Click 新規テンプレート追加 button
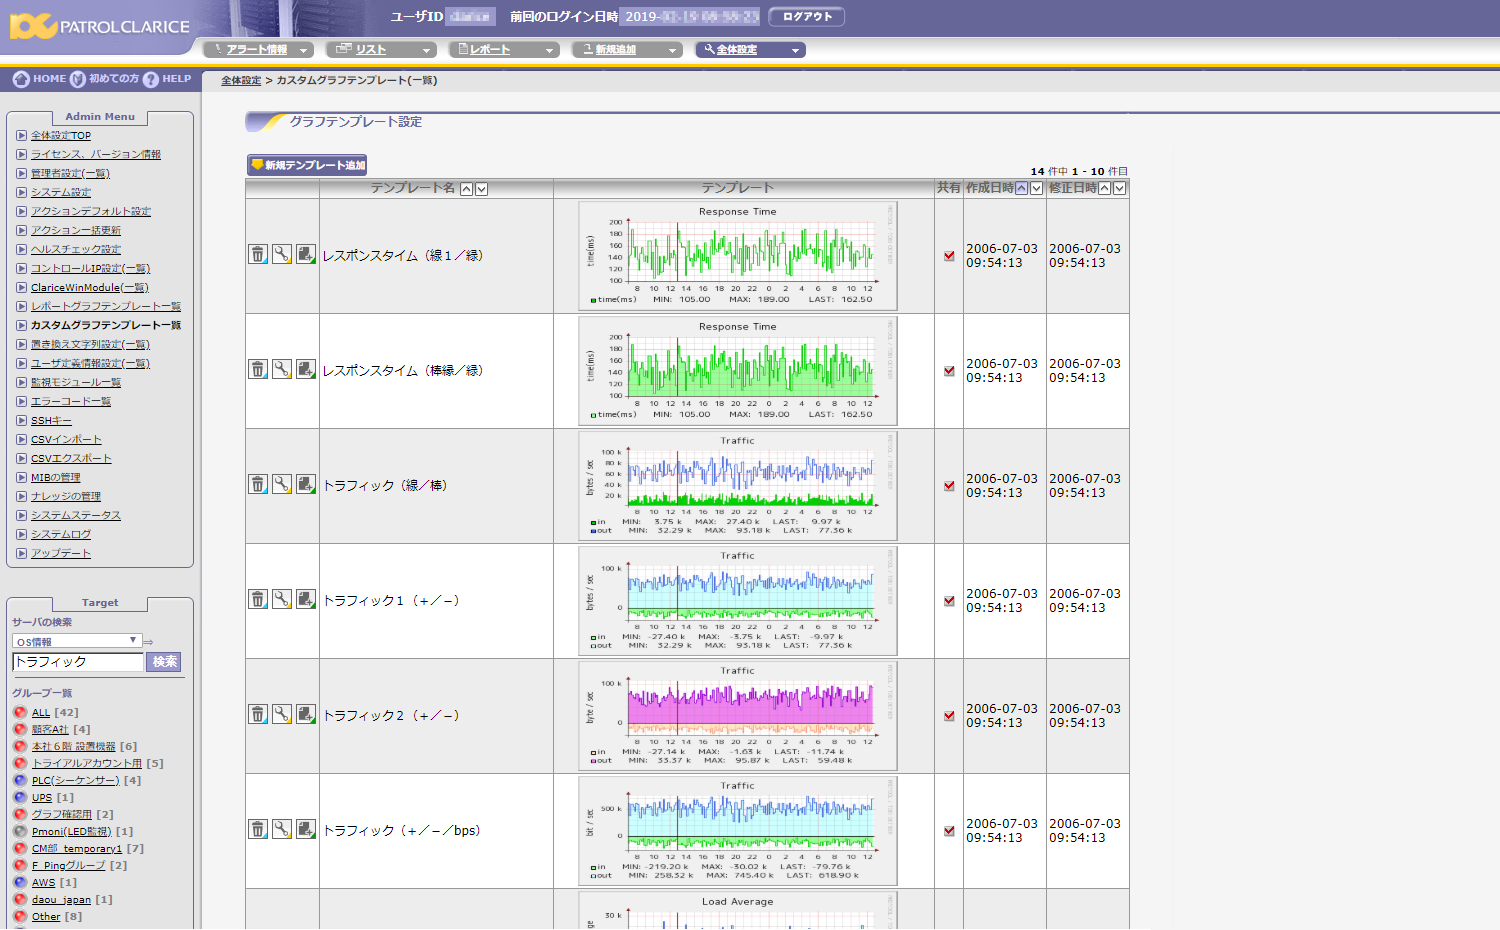Image resolution: width=1500 pixels, height=930 pixels. (308, 165)
